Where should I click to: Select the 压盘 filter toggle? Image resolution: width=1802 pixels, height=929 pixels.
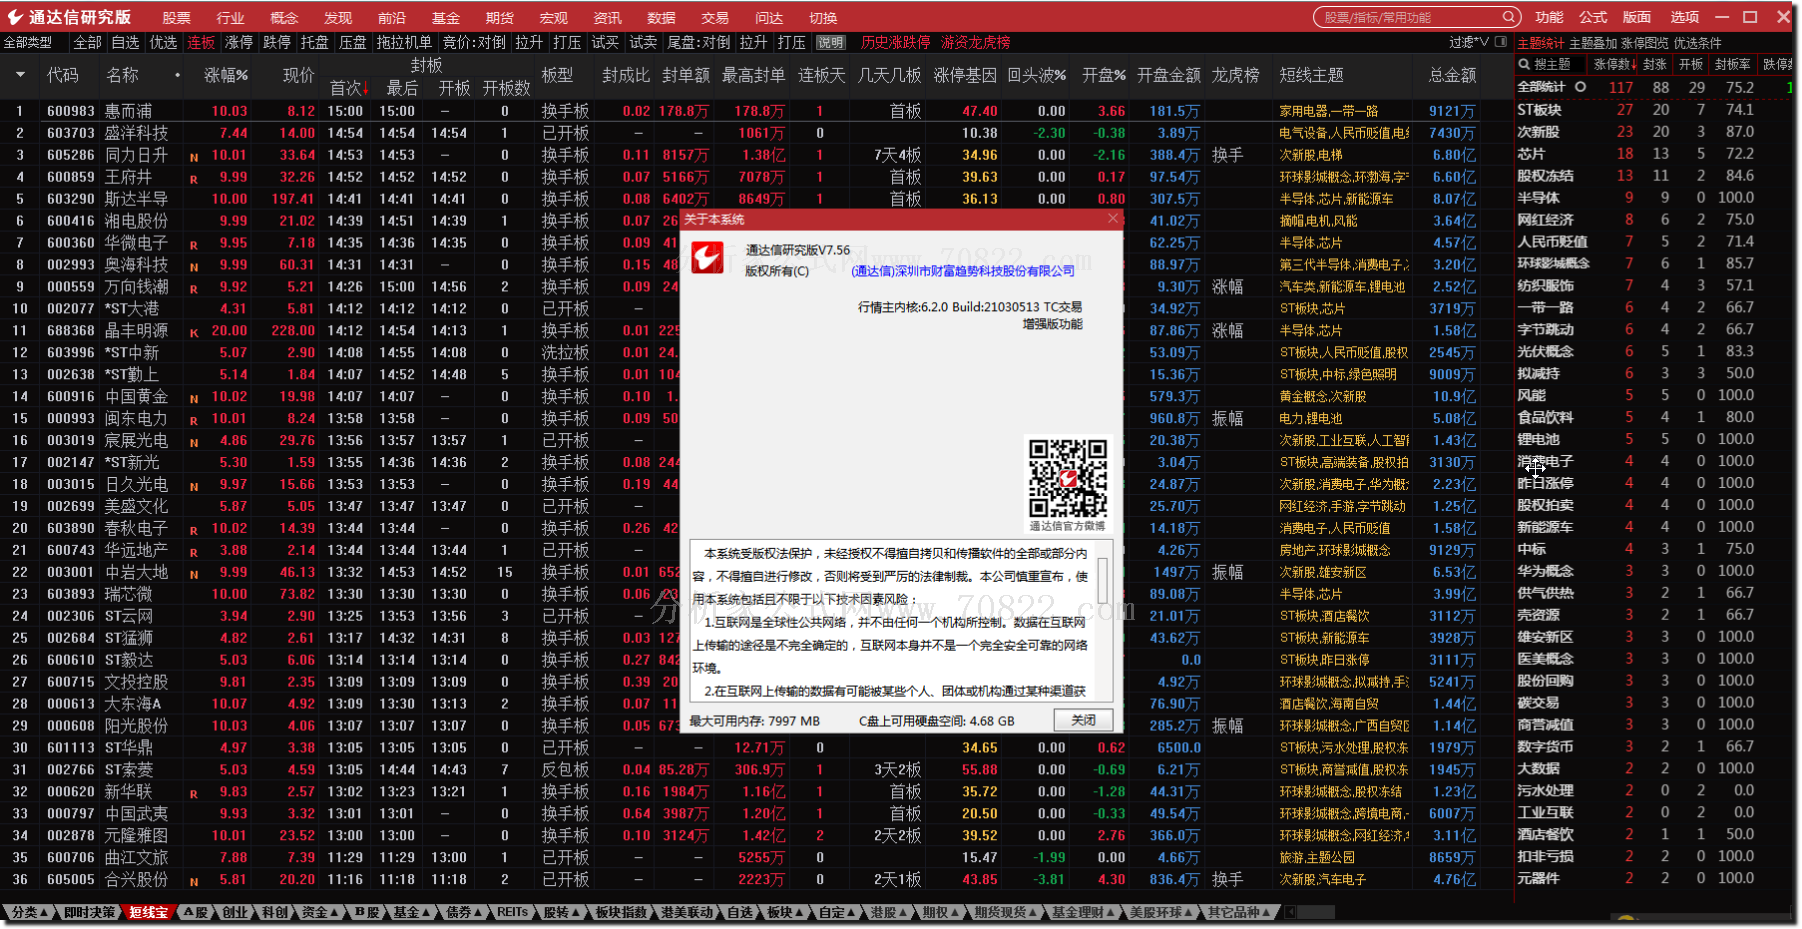(x=353, y=42)
